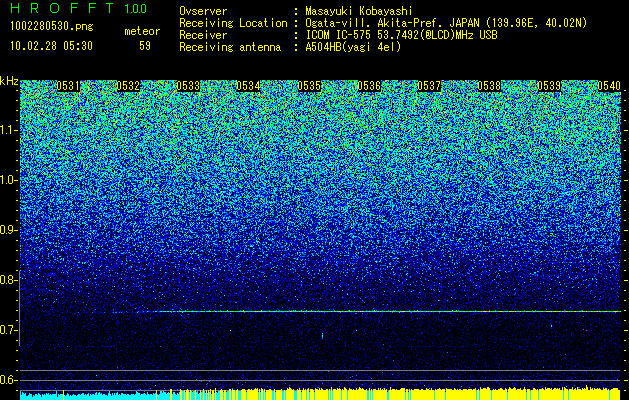Click the meteor count 59
The height and width of the screenshot is (400, 629).
pyautogui.click(x=145, y=46)
